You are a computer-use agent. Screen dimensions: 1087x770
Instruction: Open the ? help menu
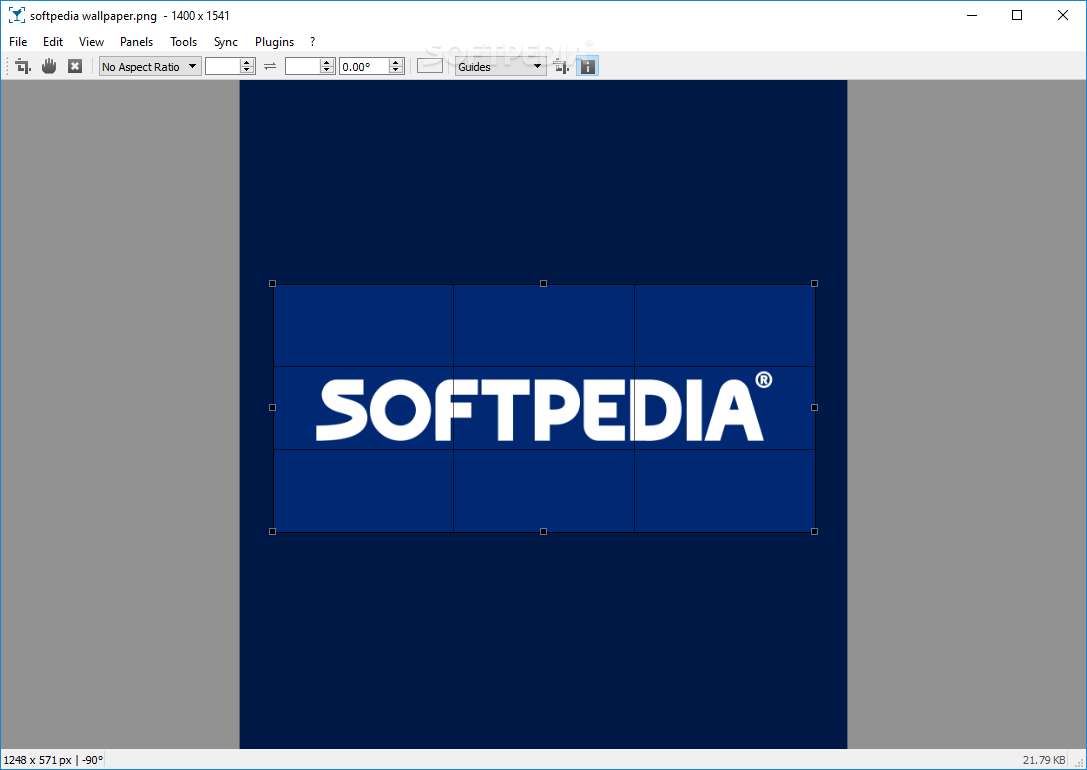313,42
